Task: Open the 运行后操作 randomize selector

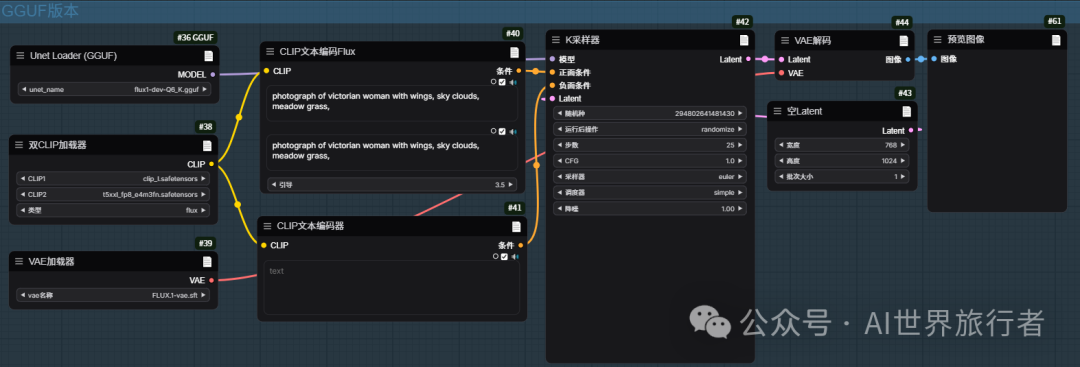Action: (x=650, y=129)
